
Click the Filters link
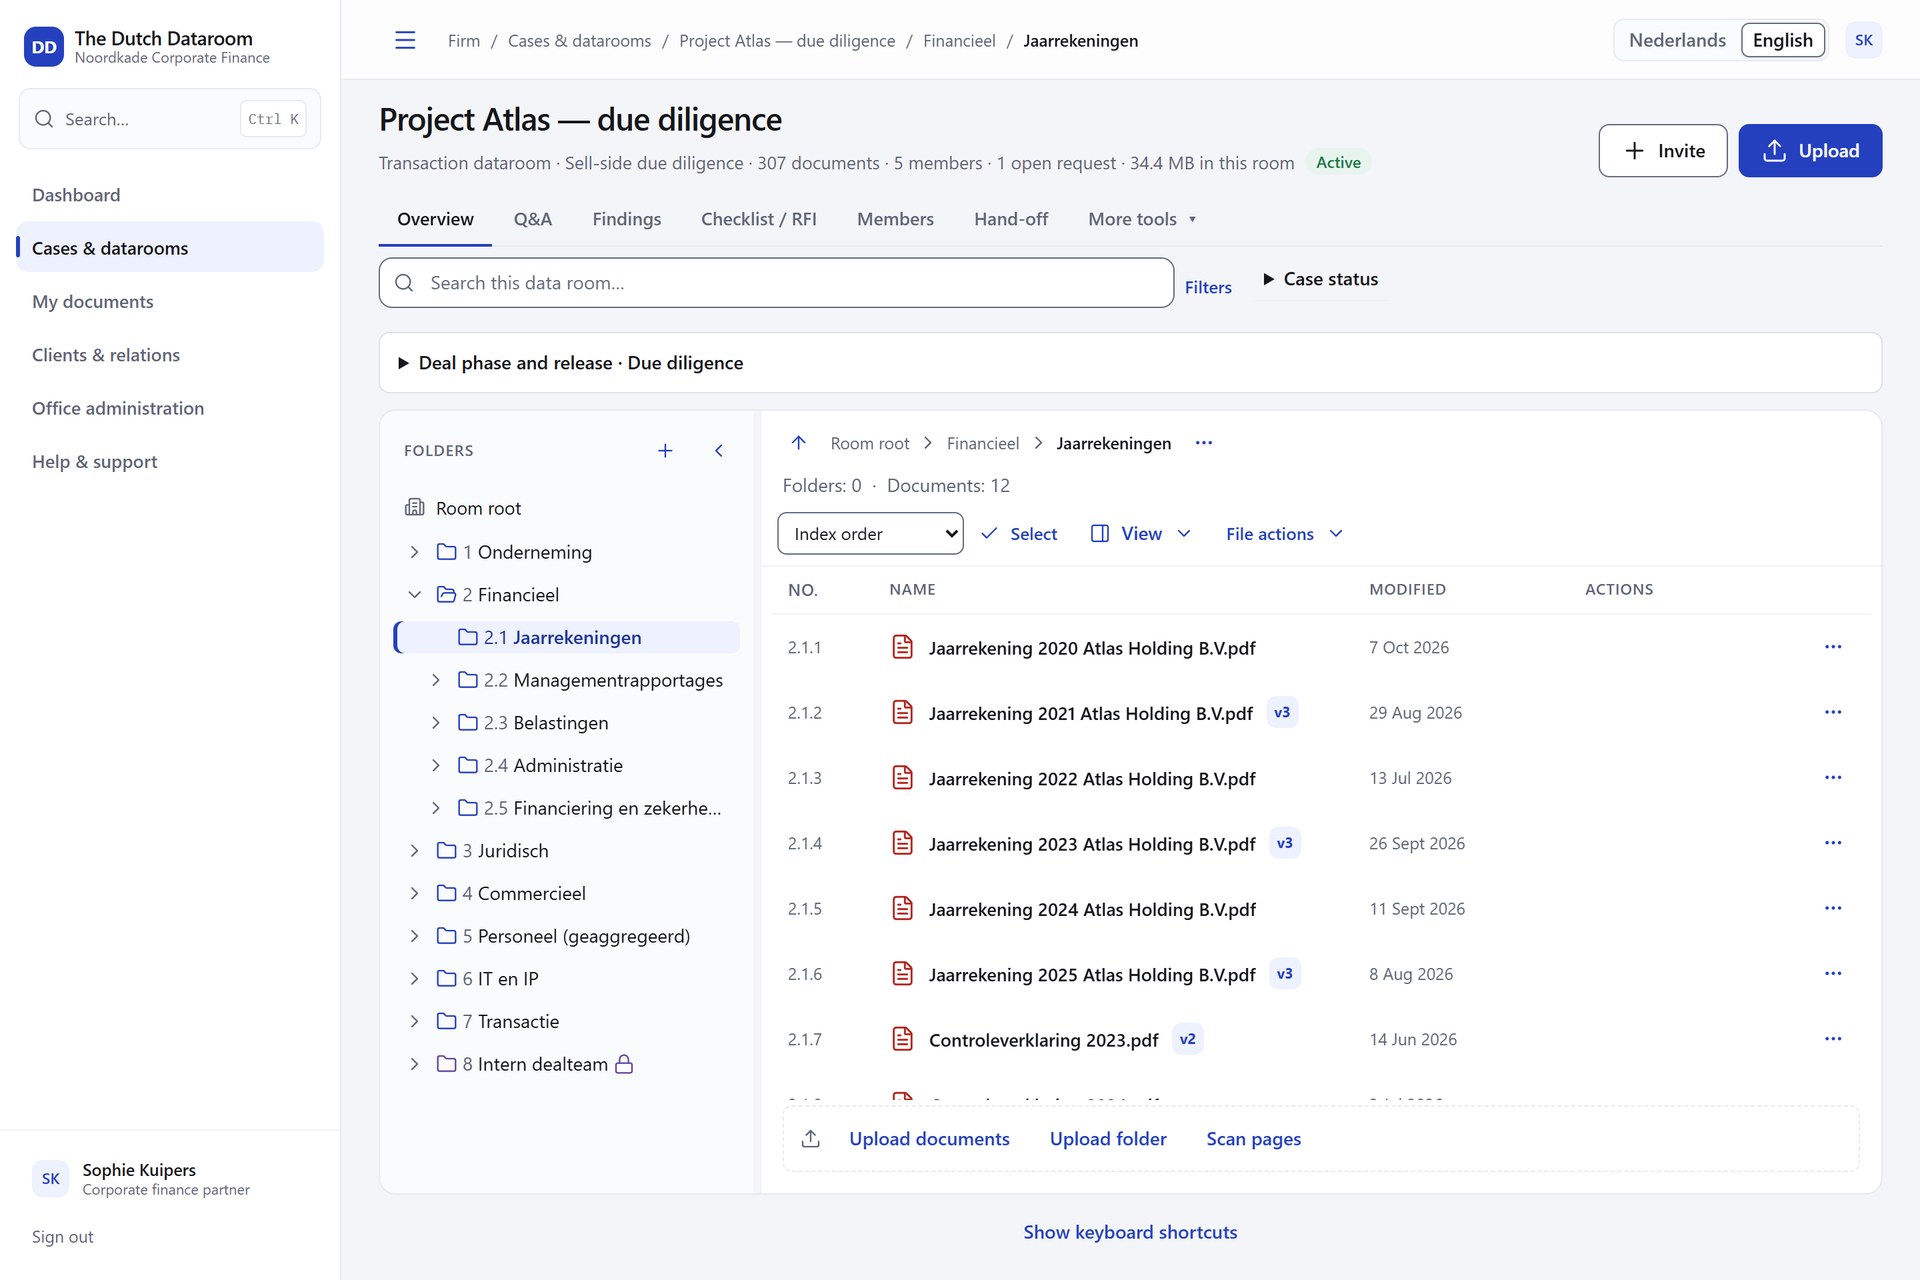[1208, 288]
